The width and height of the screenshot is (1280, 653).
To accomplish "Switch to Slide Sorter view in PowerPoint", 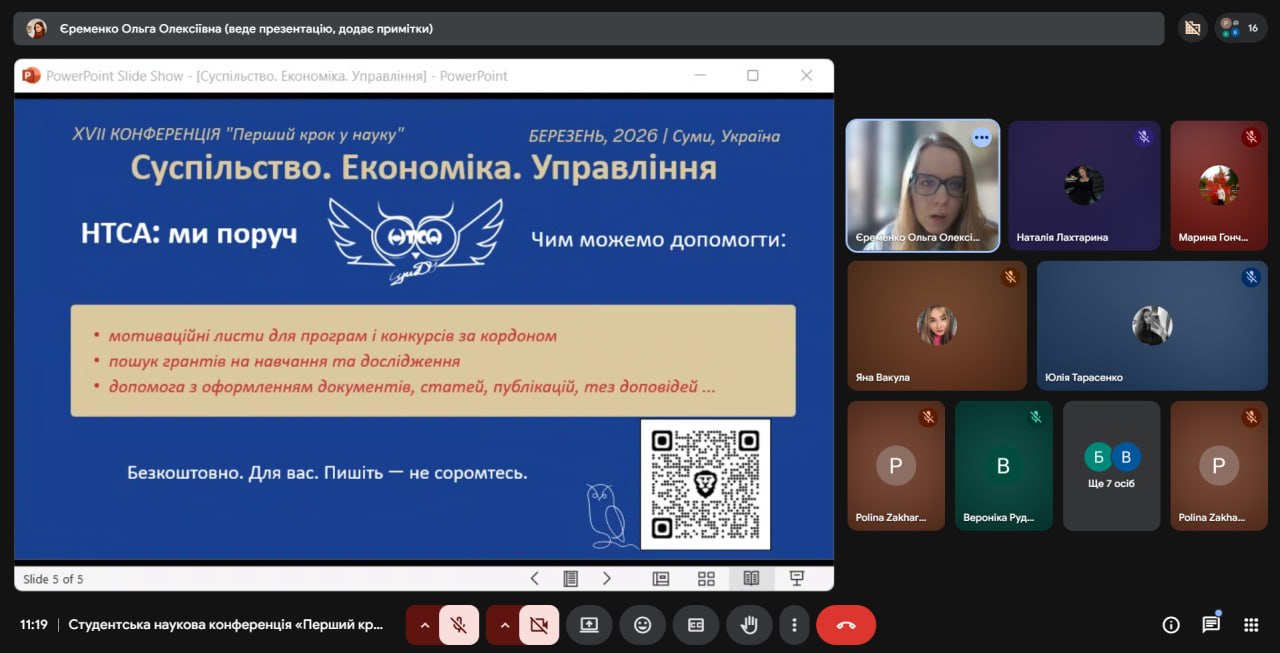I will (x=706, y=578).
